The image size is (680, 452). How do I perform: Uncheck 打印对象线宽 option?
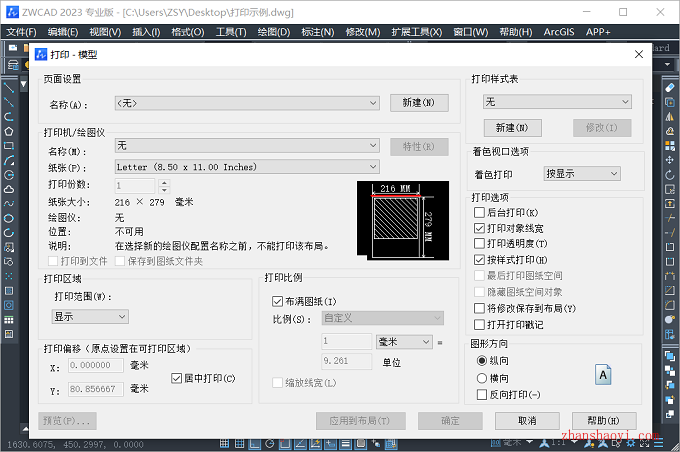[x=479, y=228]
